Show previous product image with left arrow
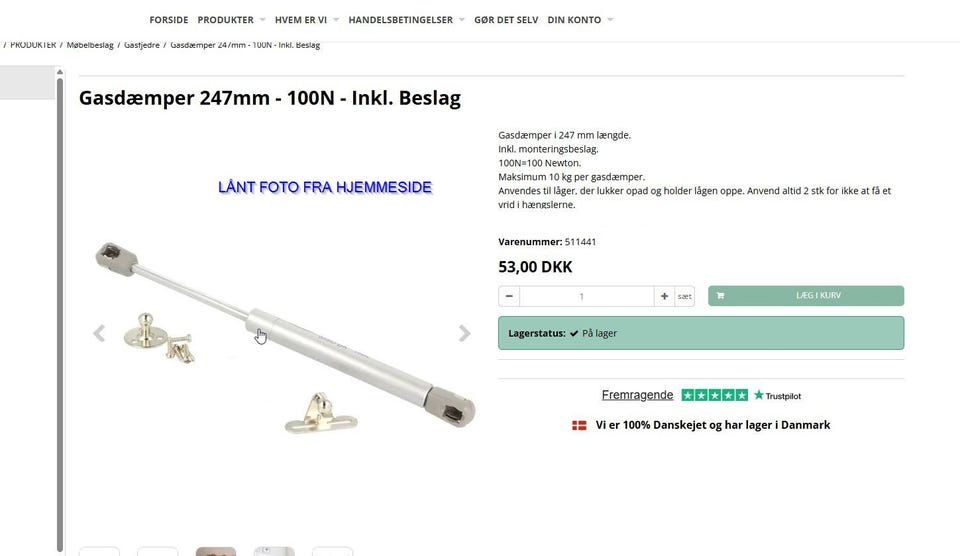The width and height of the screenshot is (960, 556). click(x=99, y=333)
